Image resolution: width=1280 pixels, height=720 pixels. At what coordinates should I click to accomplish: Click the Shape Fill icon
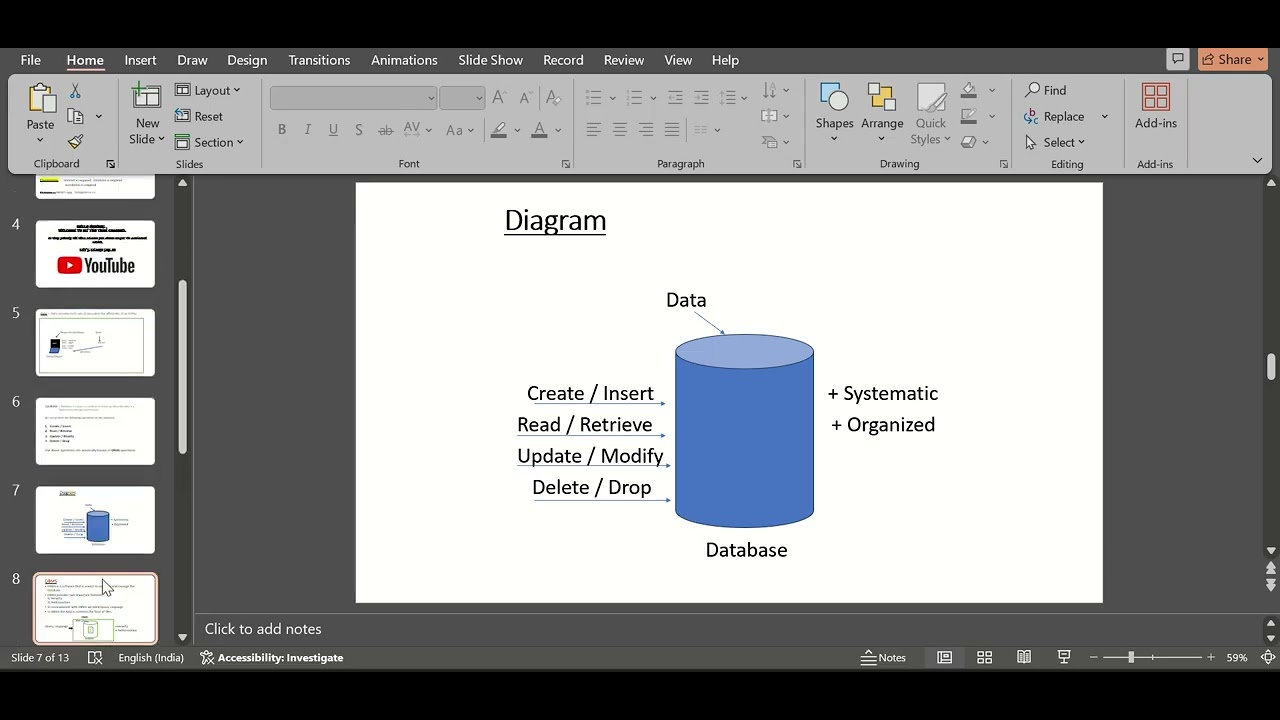click(969, 90)
